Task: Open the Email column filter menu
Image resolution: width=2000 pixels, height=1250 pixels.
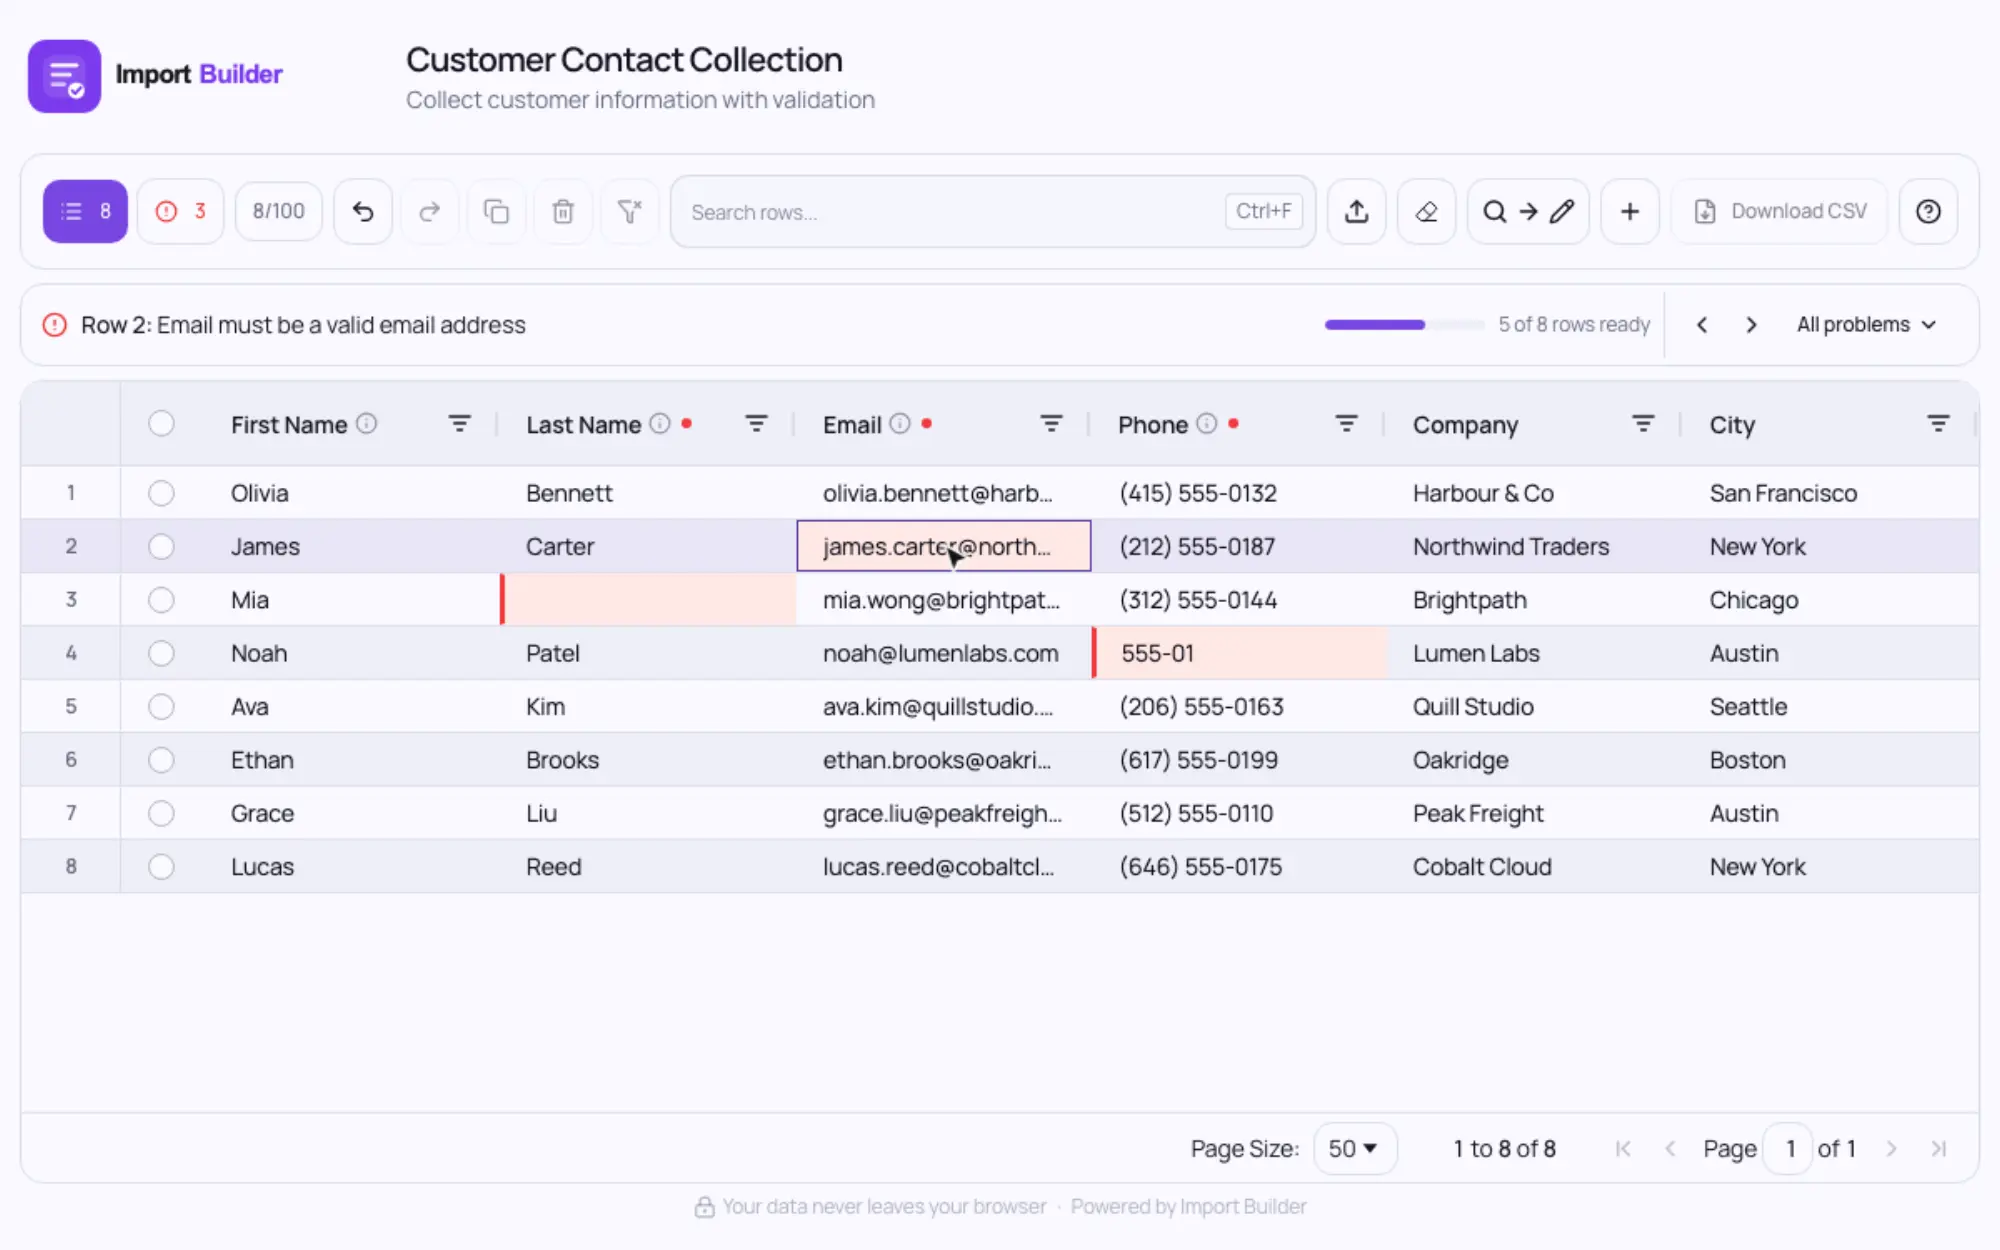Action: pos(1051,424)
